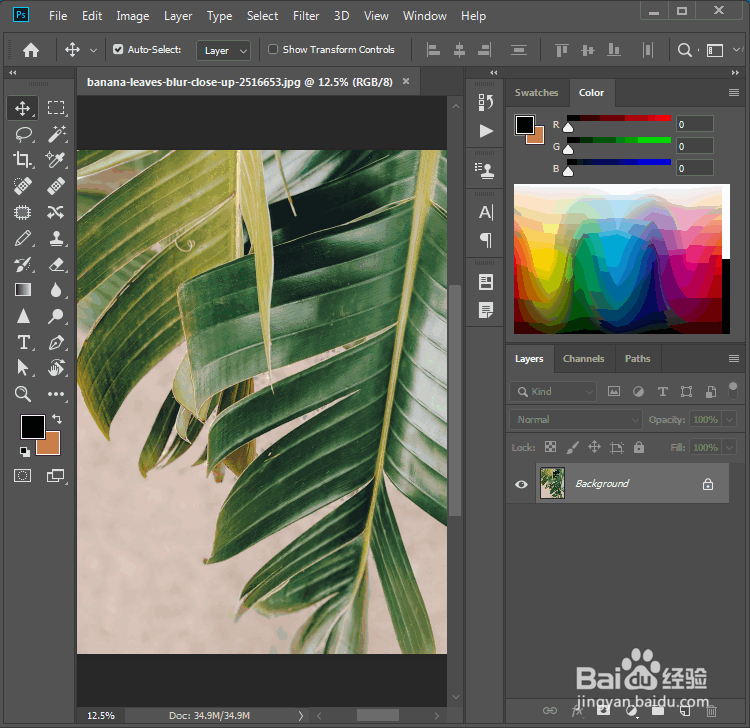Toggle lock transparent pixels
Viewport: 750px width, 728px height.
[x=550, y=447]
